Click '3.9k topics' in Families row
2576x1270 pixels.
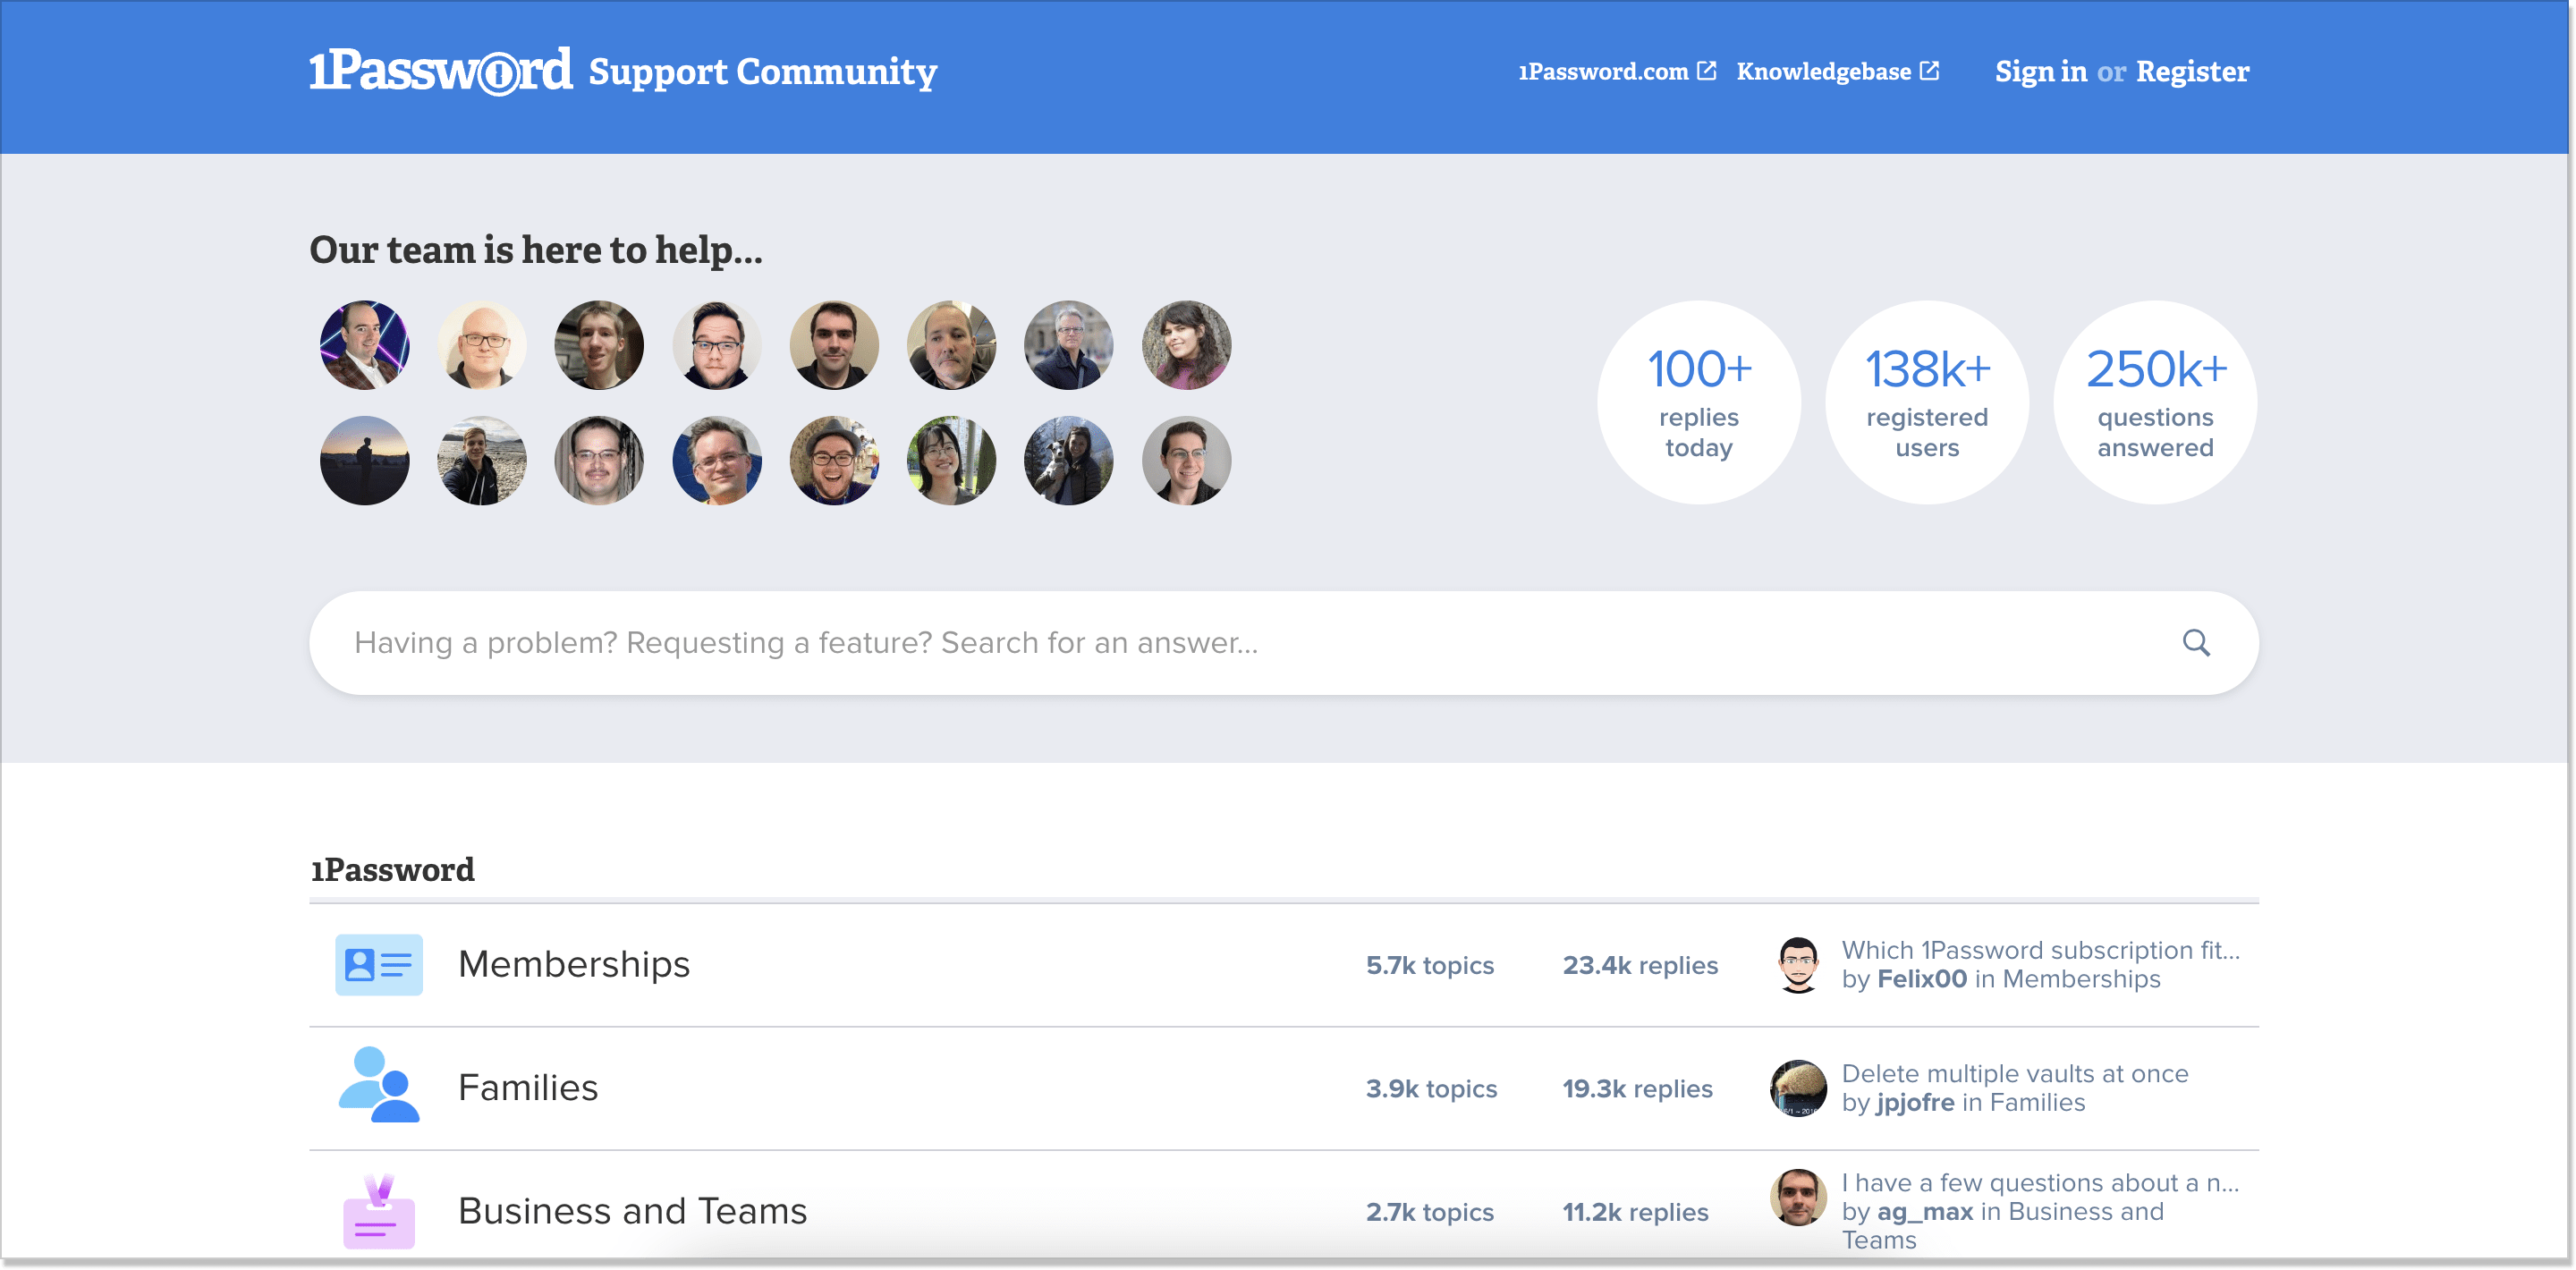tap(1431, 1088)
